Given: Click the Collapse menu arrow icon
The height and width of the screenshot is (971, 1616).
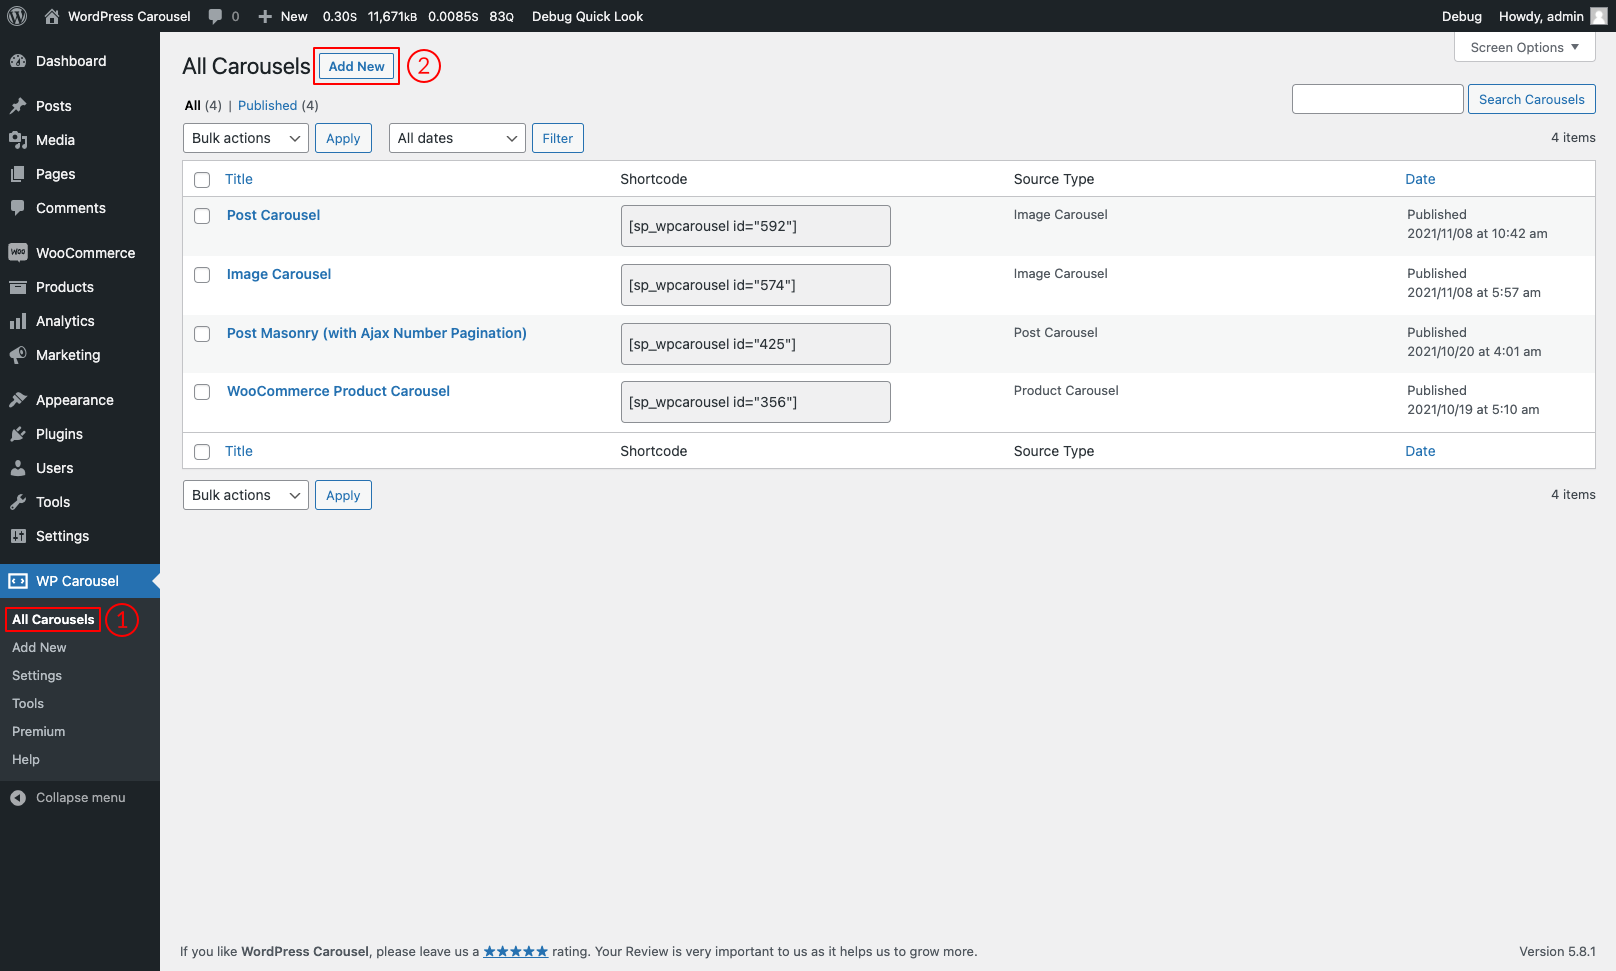Looking at the screenshot, I should (18, 798).
